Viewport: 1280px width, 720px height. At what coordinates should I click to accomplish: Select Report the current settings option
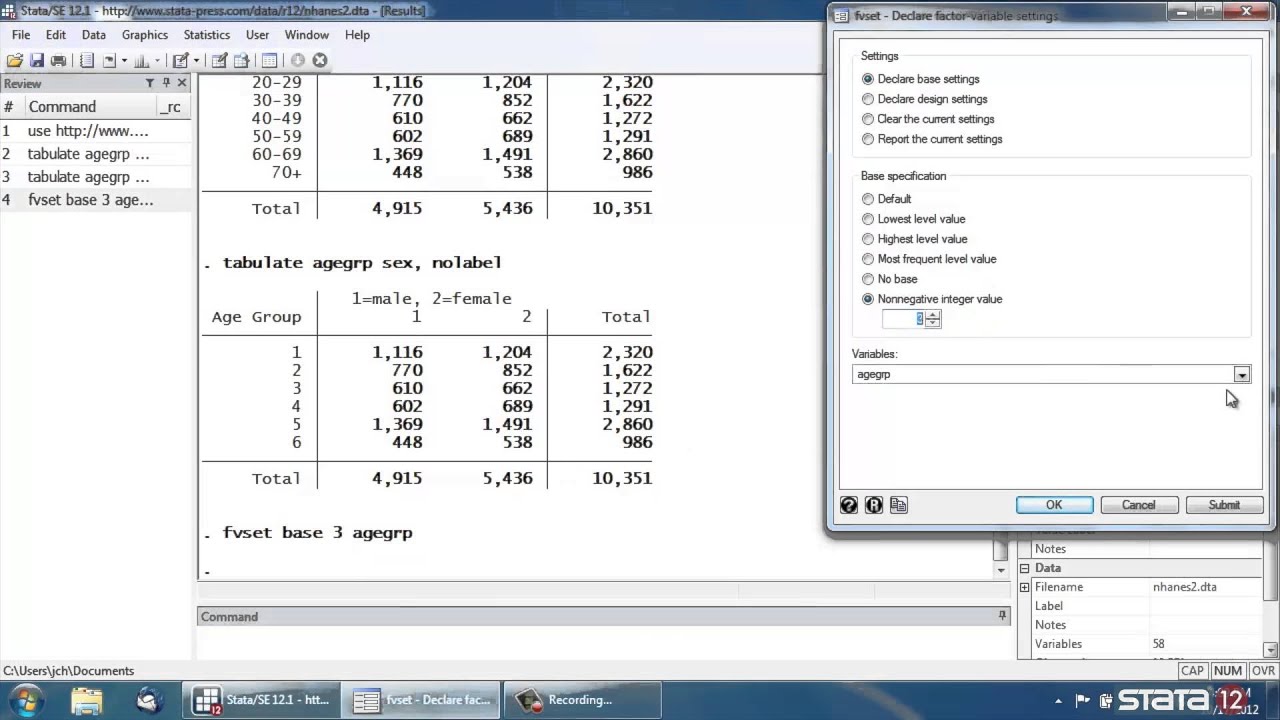868,139
